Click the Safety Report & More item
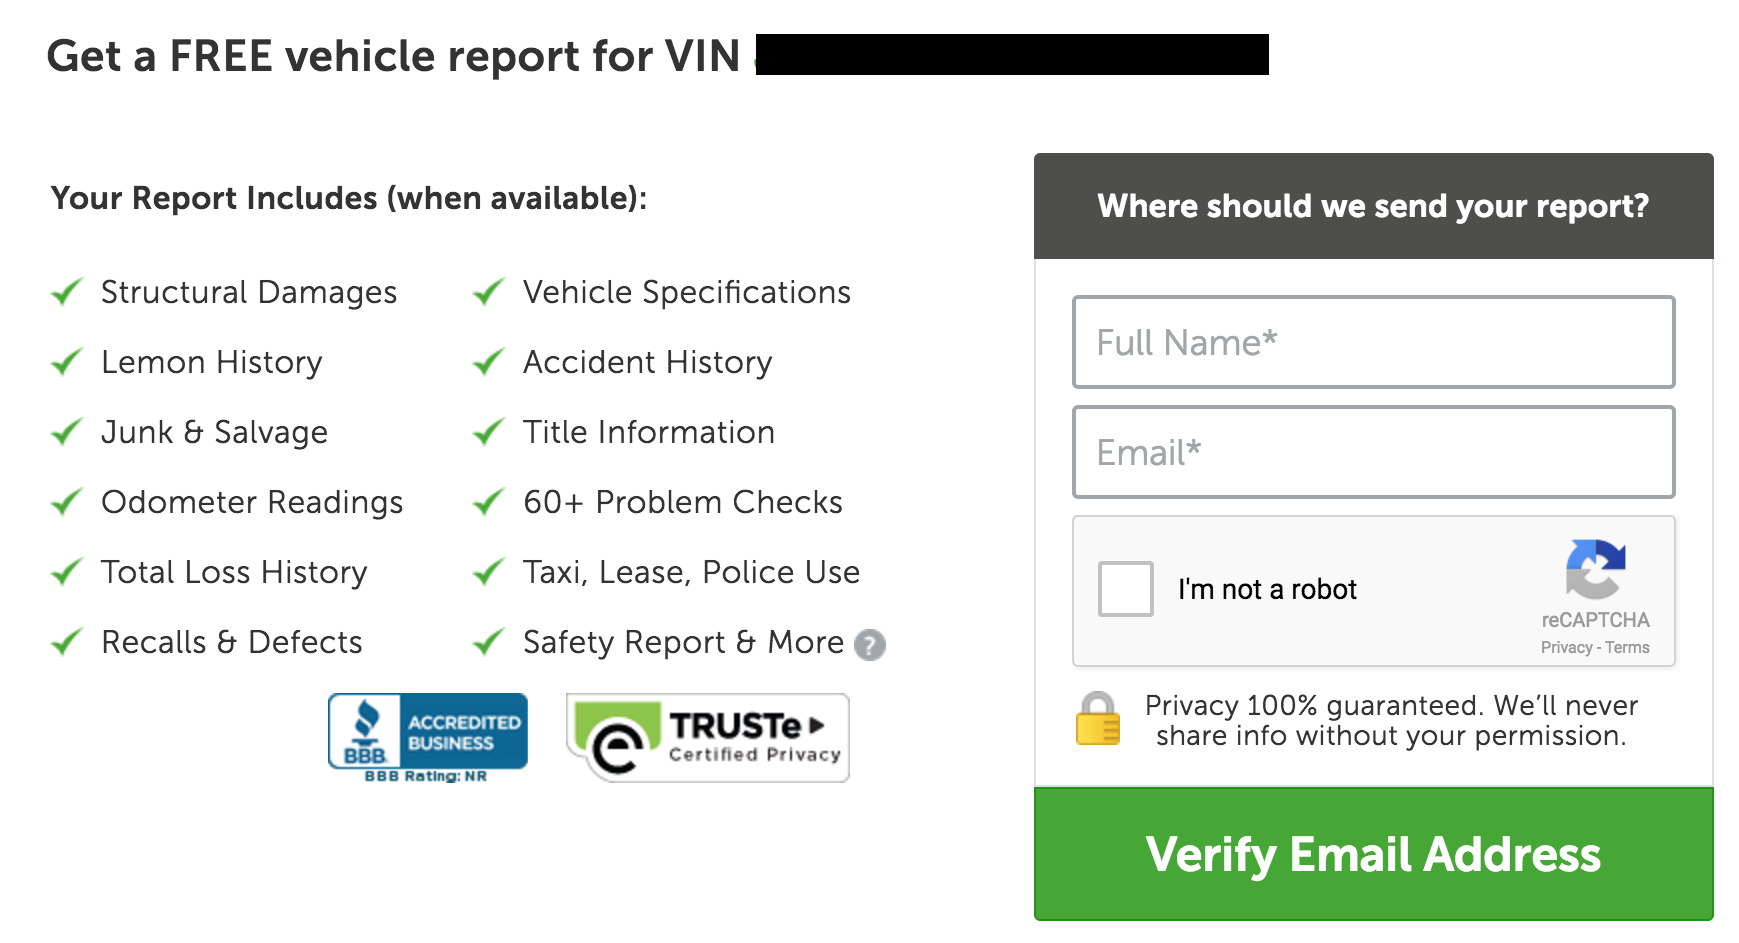Image resolution: width=1739 pixels, height=943 pixels. coord(684,642)
